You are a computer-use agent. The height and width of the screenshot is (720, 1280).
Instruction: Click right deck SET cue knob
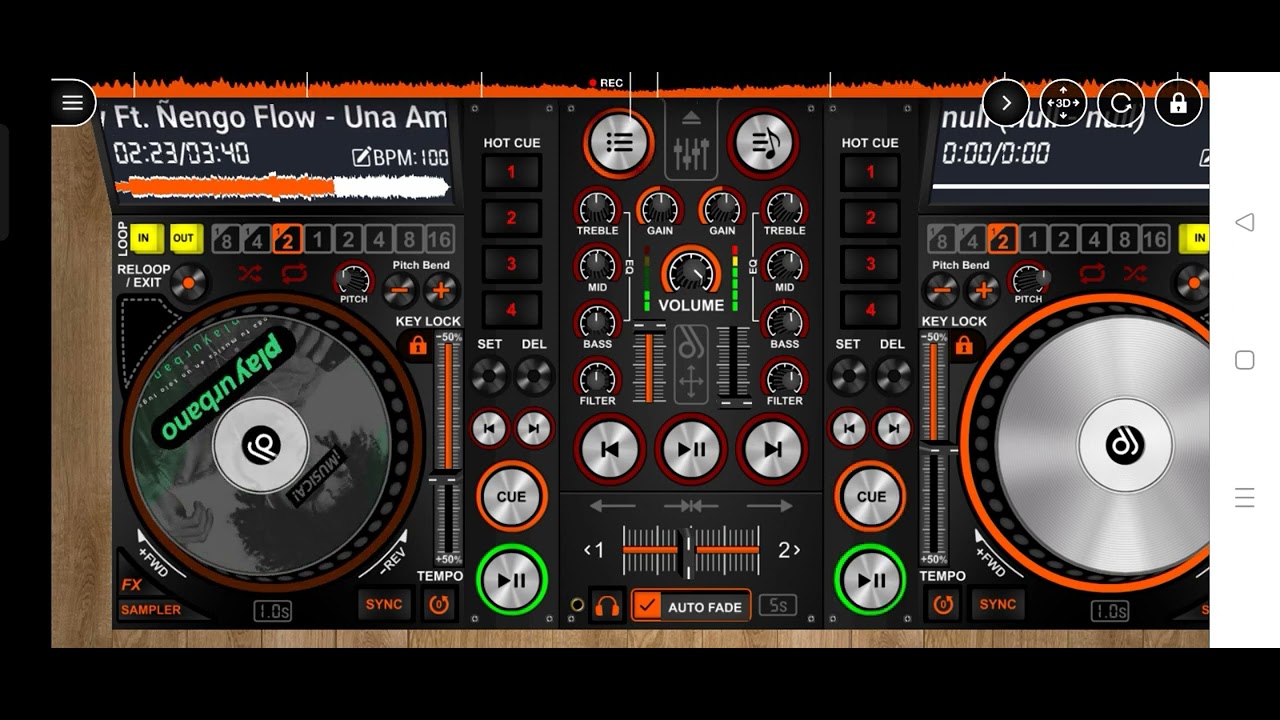pyautogui.click(x=848, y=376)
